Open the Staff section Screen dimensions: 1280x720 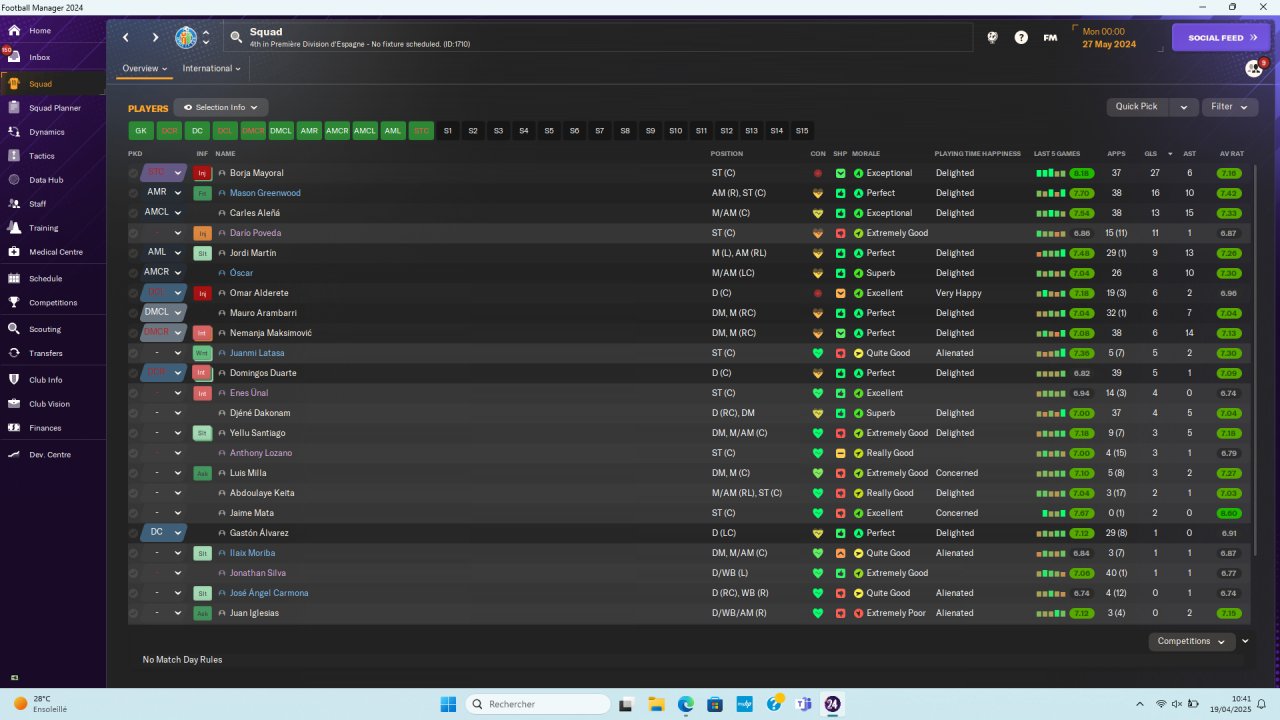click(38, 204)
